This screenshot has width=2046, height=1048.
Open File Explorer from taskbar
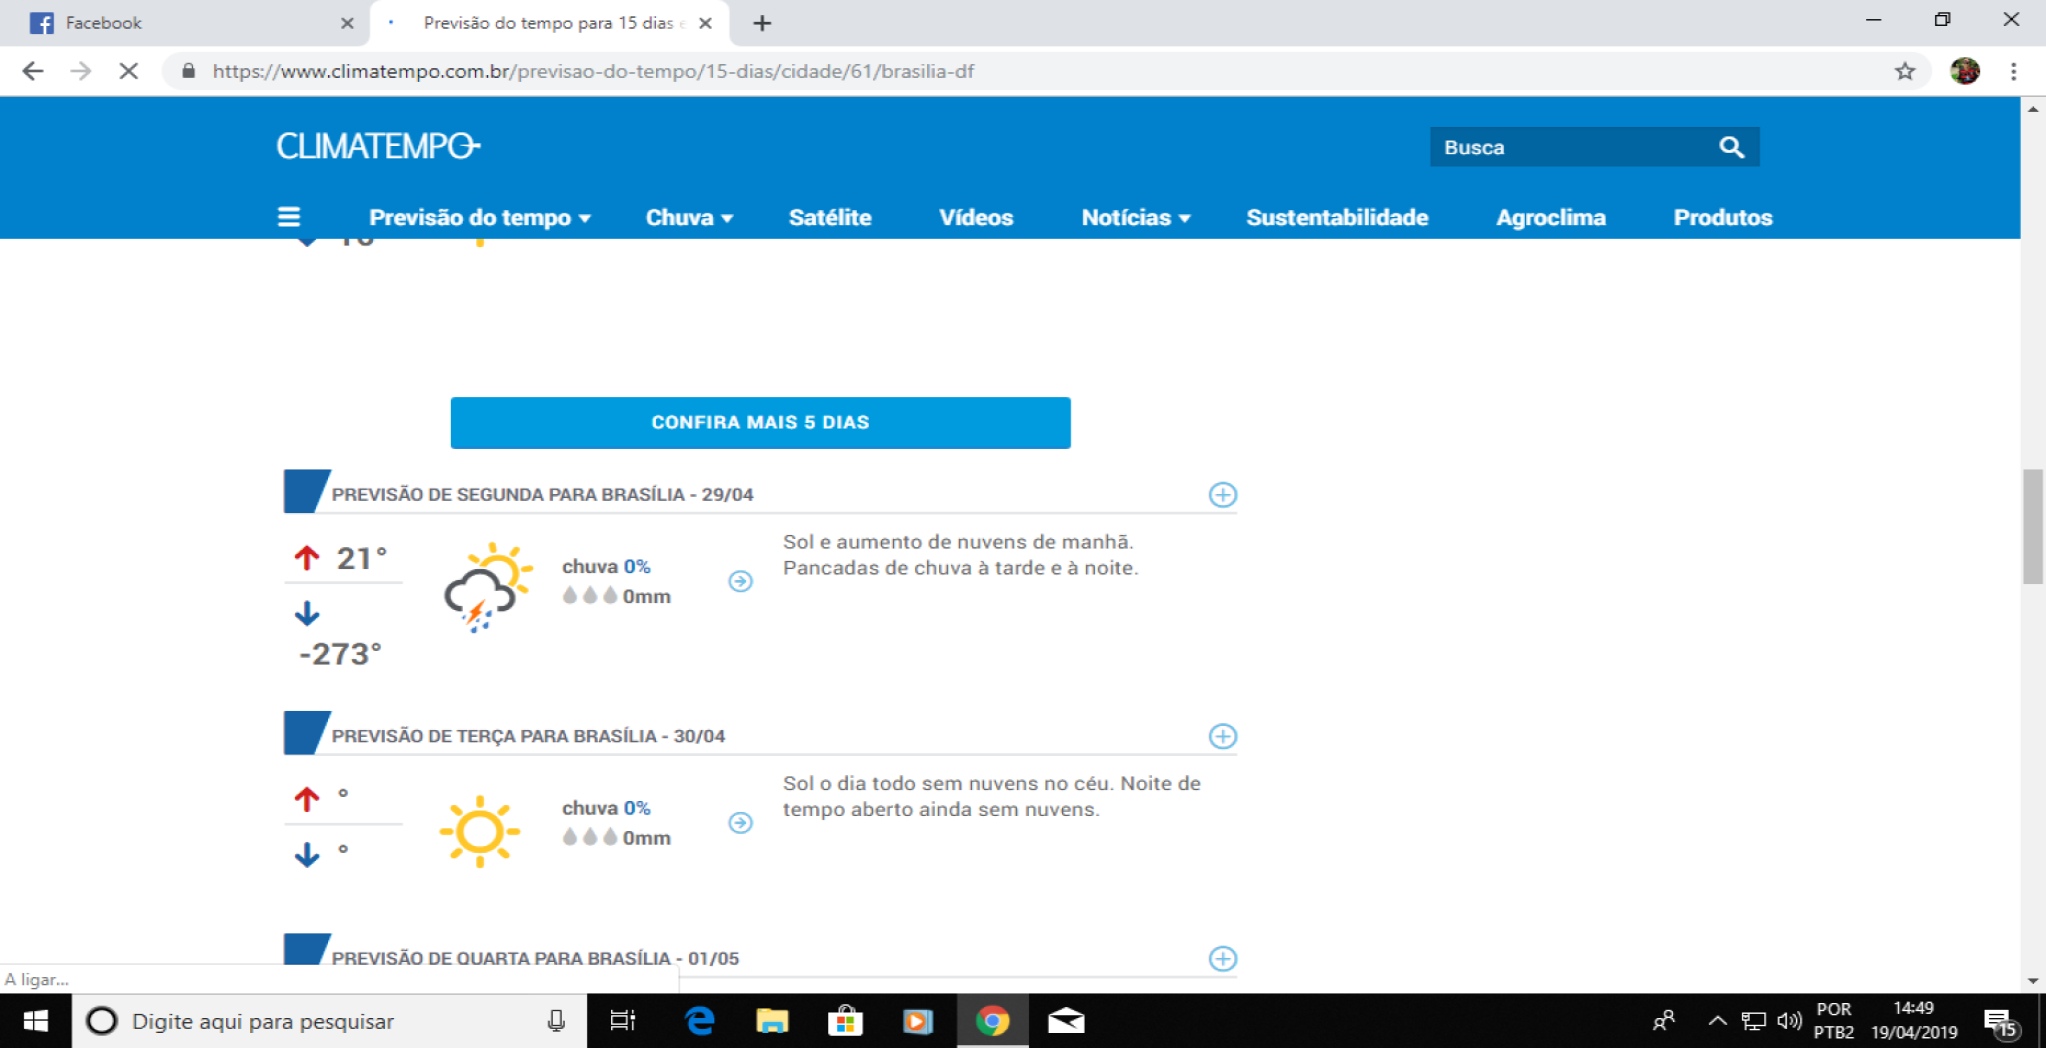click(772, 1021)
